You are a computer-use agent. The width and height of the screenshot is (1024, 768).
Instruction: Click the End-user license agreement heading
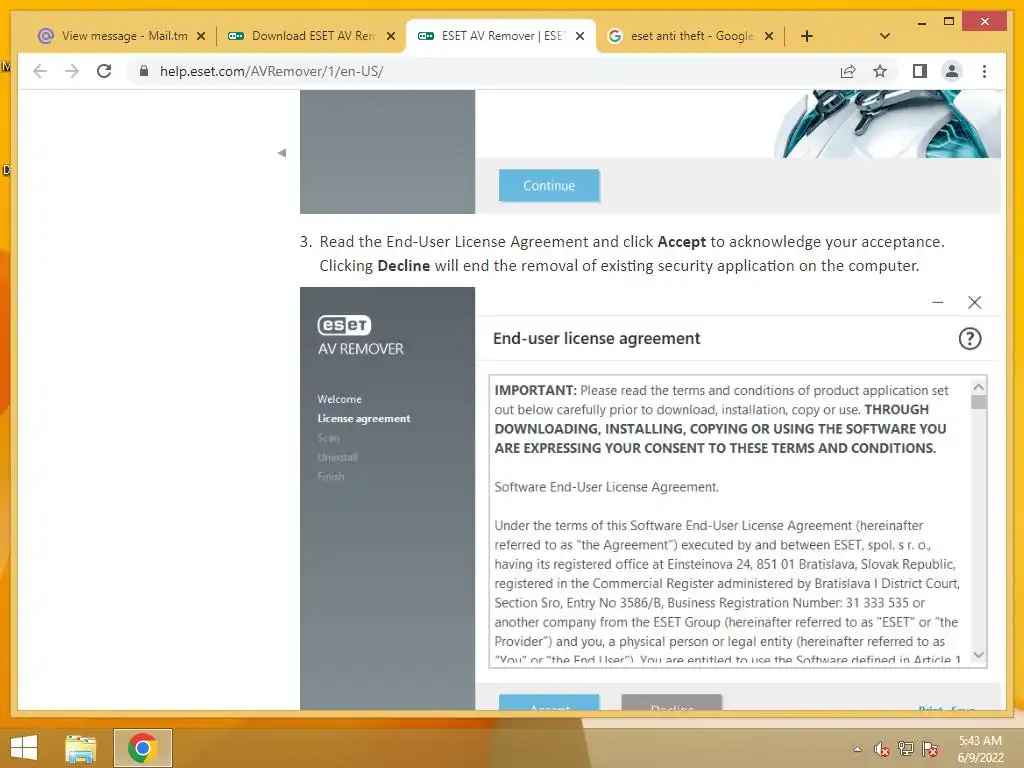click(596, 338)
